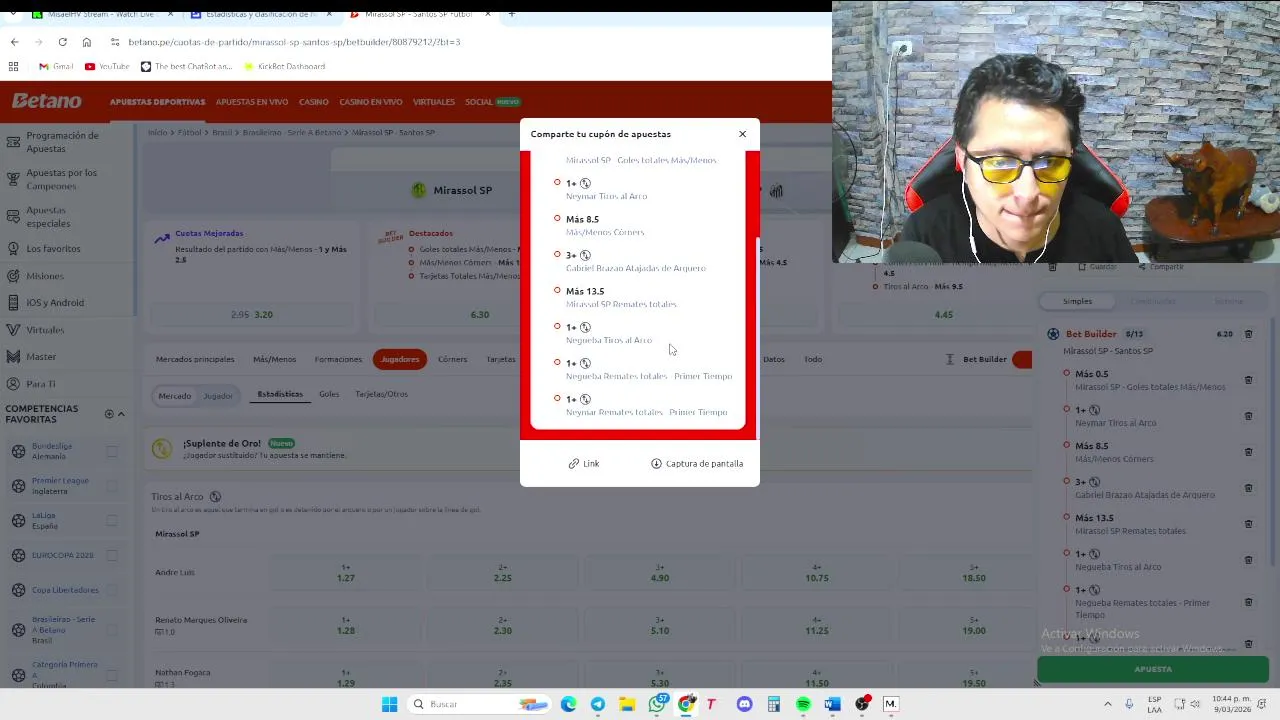
Task: Select Renato Marques Oliveira 3+ odds 5.10
Action: (660, 625)
